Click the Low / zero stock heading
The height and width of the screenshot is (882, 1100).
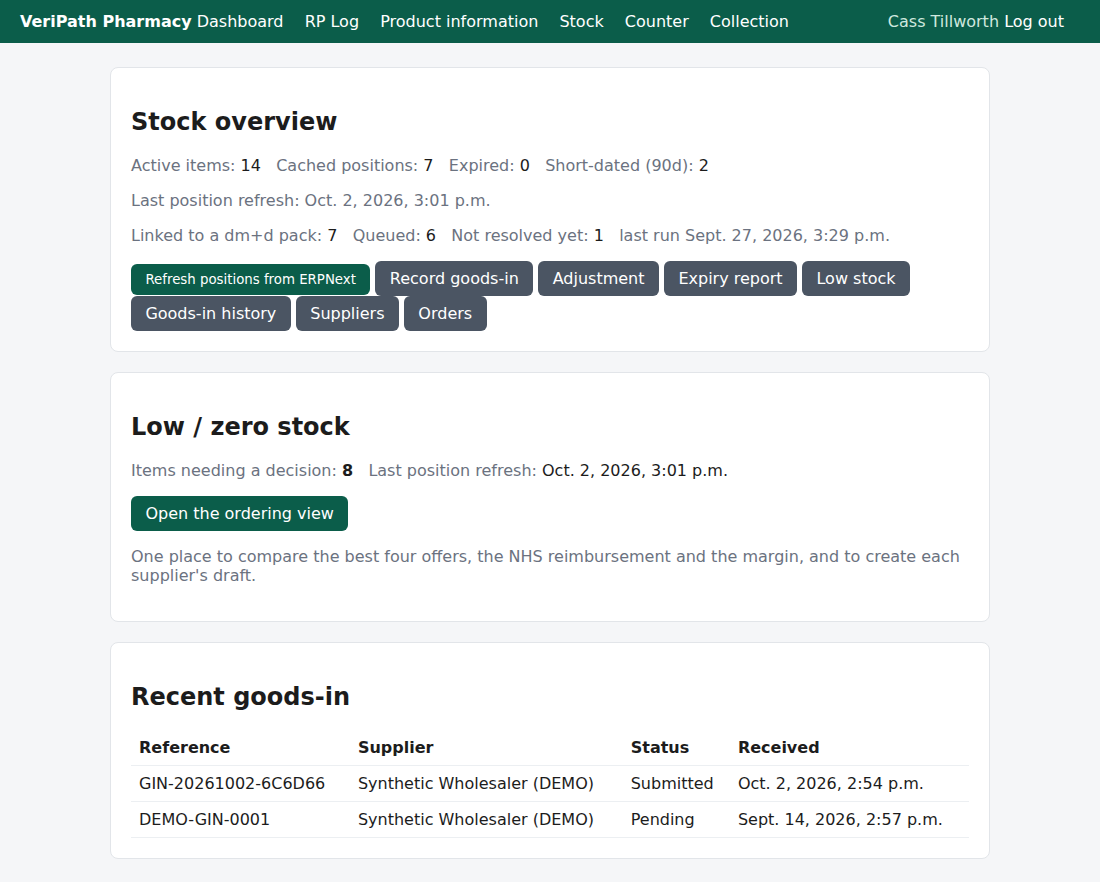[240, 427]
